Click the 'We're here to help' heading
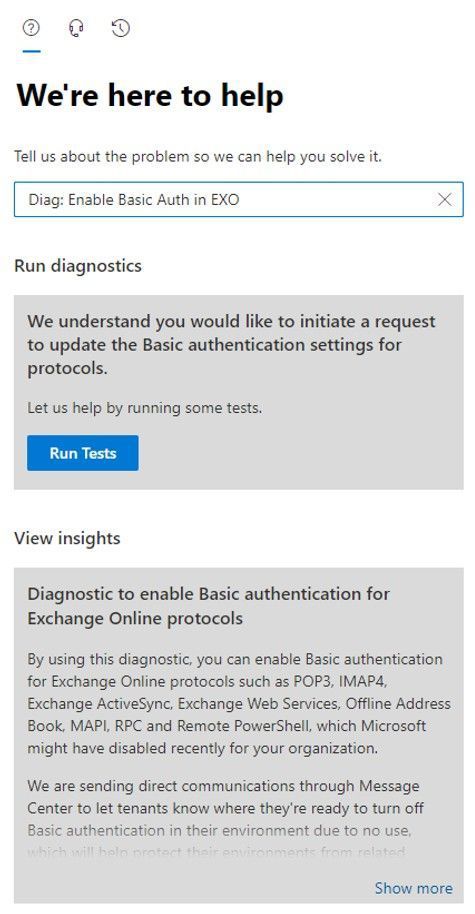Screen dimensions: 475x914 [x=150, y=95]
